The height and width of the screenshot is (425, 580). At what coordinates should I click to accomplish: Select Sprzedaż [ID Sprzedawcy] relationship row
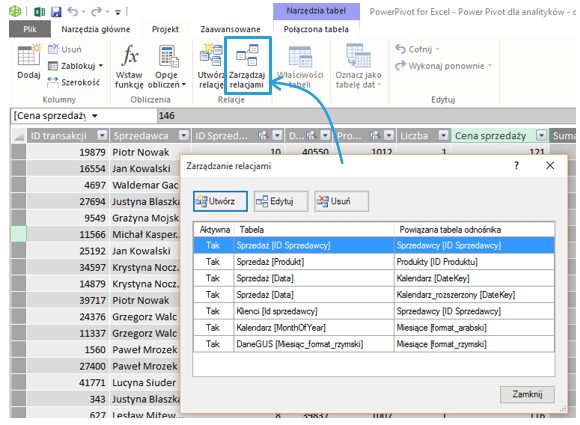point(374,245)
